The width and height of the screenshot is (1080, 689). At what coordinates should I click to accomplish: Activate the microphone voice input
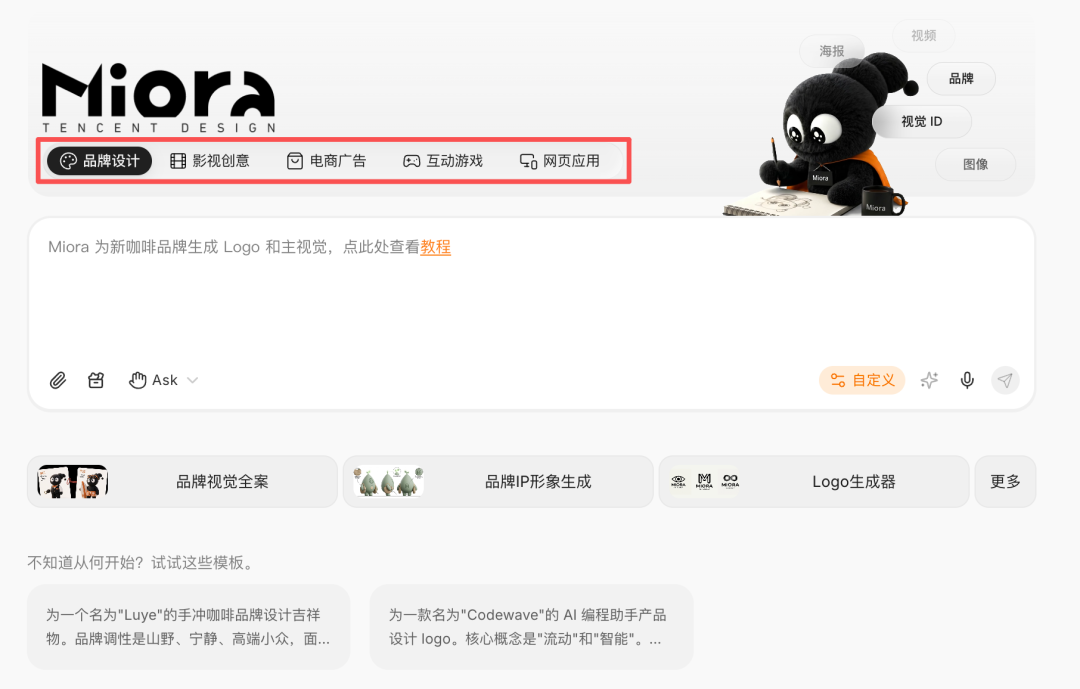coord(967,380)
